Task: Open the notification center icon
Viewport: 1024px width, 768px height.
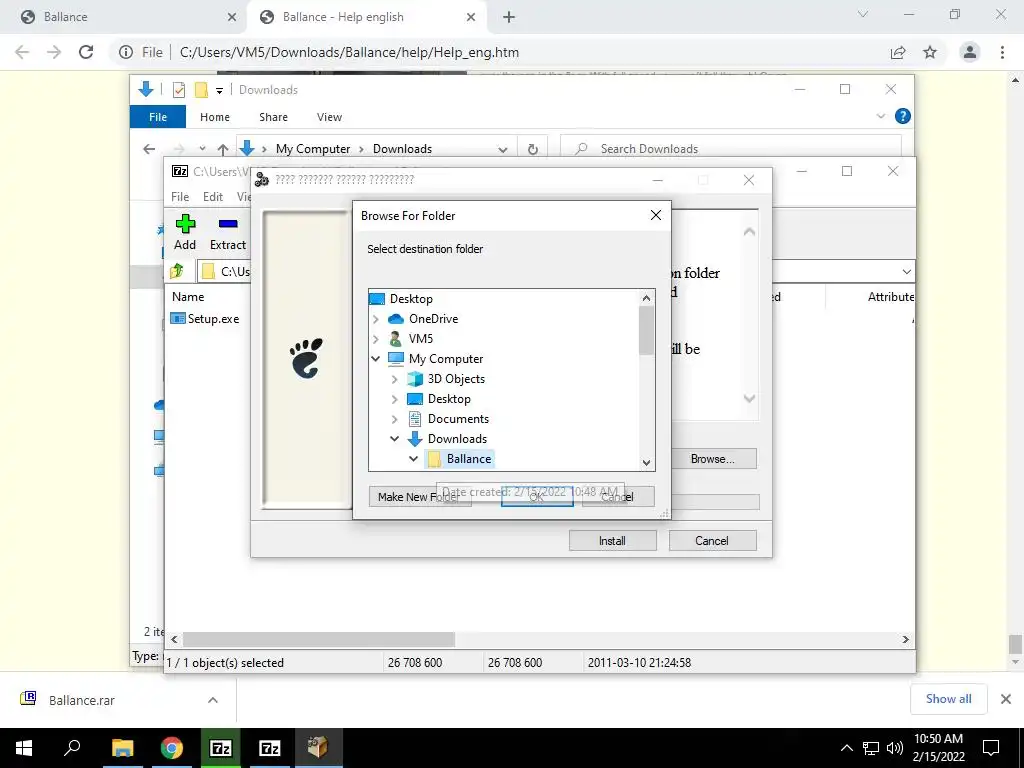Action: coord(991,748)
